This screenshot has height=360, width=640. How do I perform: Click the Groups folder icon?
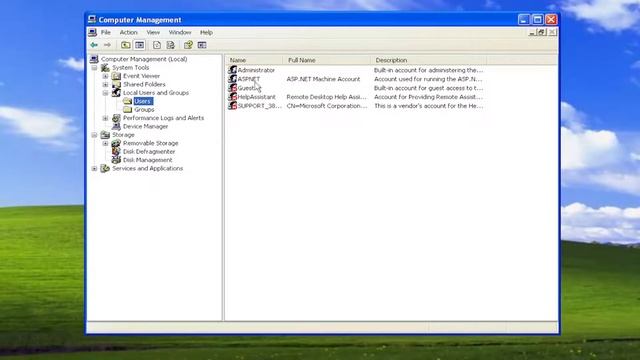pos(127,109)
